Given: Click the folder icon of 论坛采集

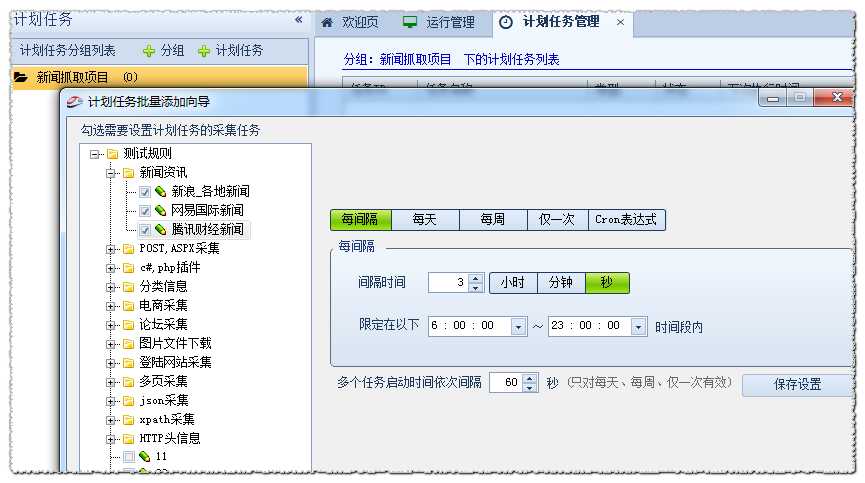Looking at the screenshot, I should 129,325.
